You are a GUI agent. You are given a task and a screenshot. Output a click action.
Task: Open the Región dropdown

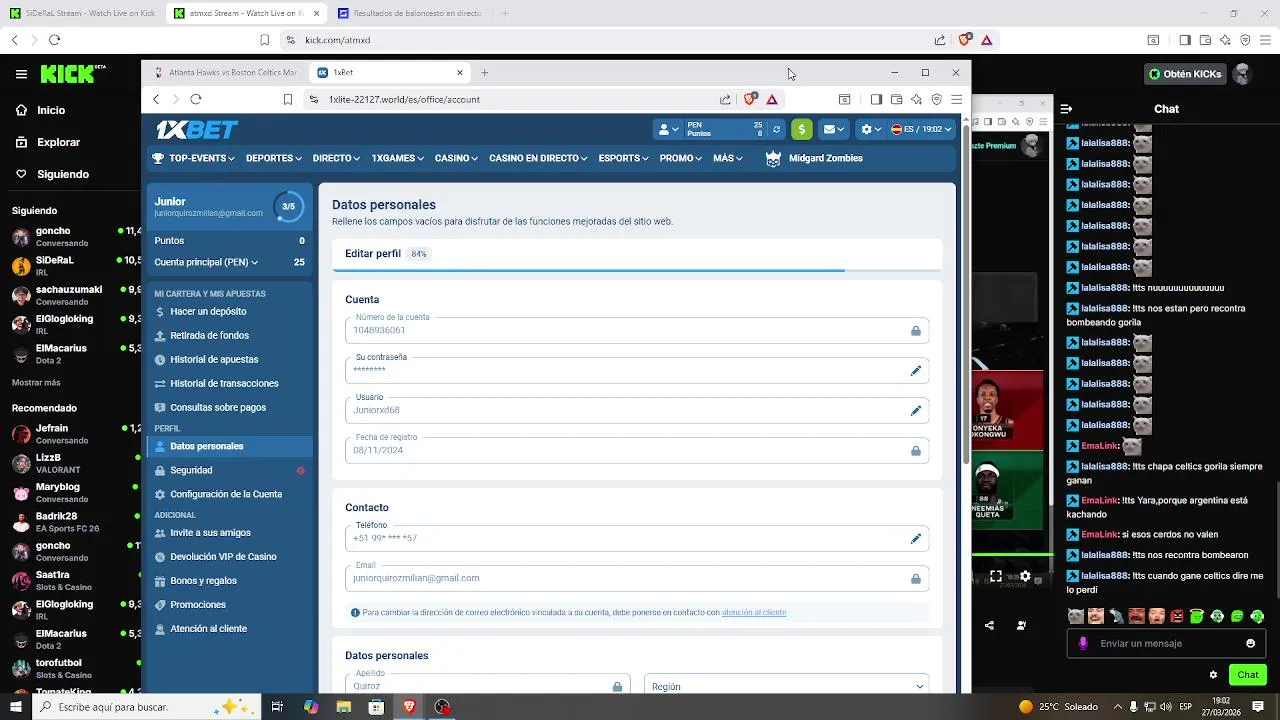point(786,686)
